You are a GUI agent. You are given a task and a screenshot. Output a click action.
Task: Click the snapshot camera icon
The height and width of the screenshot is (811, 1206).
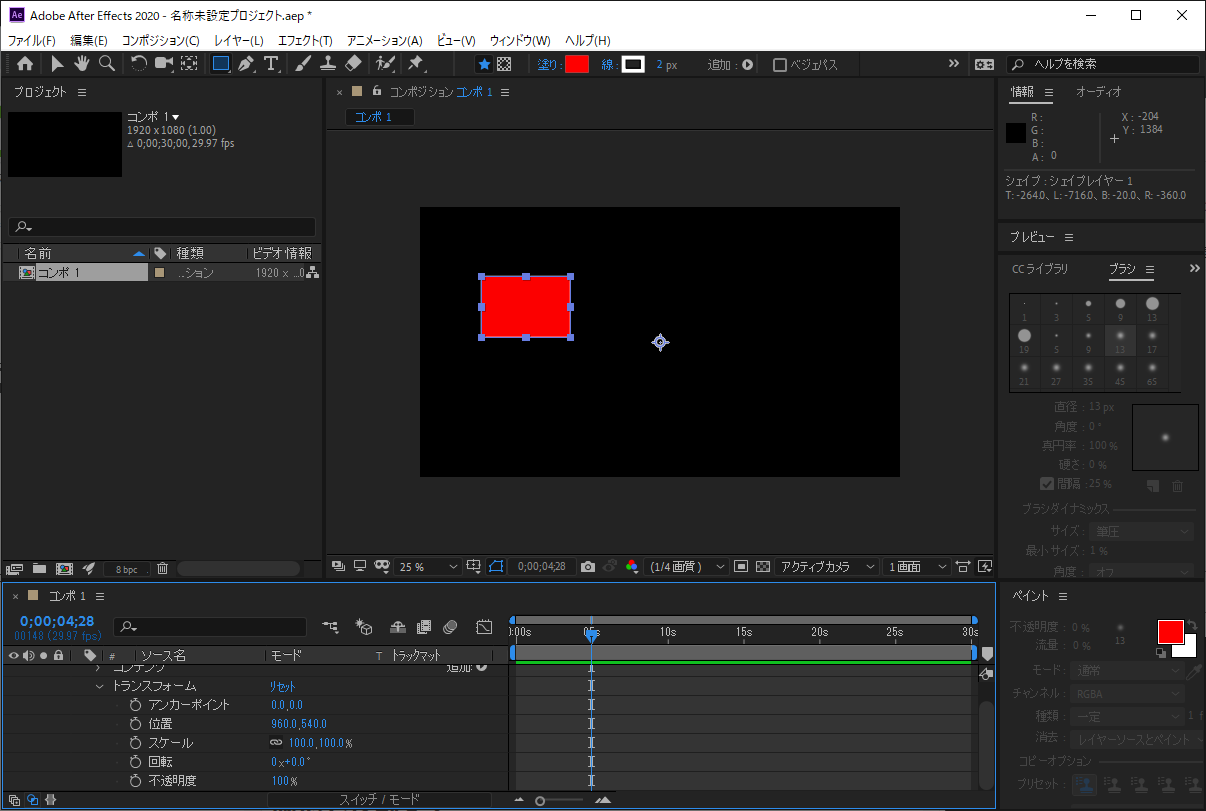588,567
